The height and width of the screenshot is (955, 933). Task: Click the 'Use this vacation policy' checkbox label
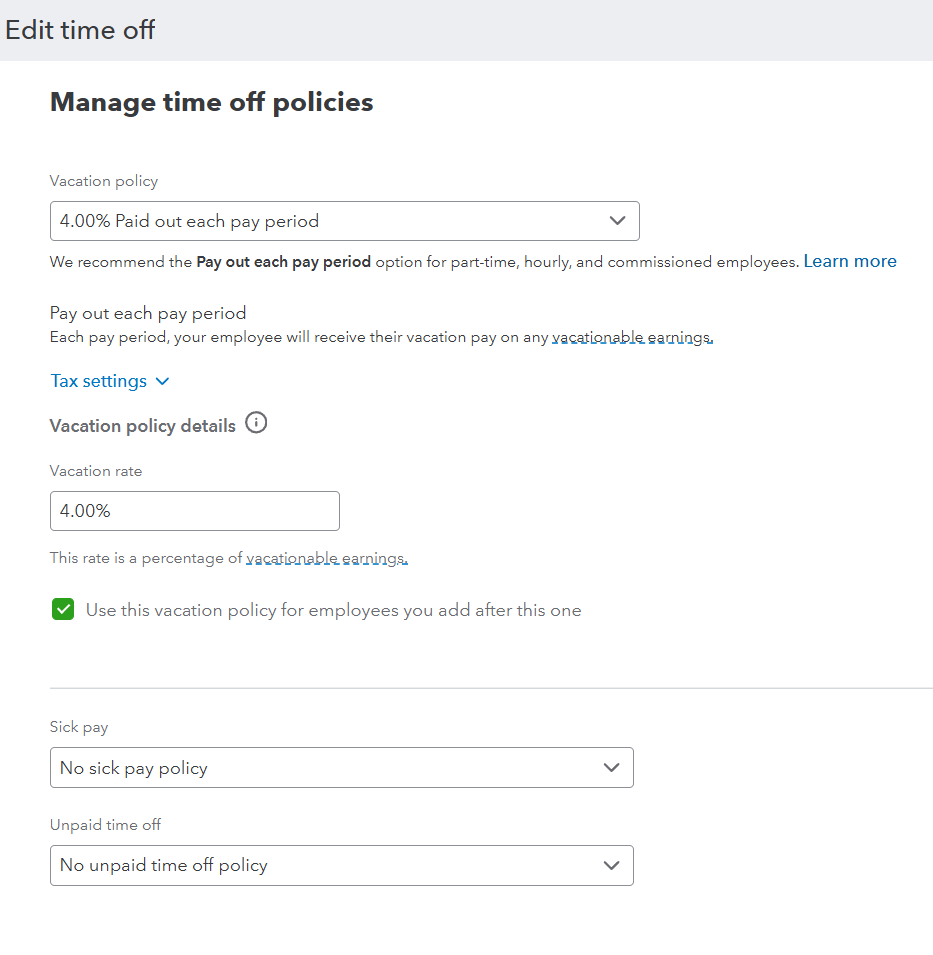point(333,610)
